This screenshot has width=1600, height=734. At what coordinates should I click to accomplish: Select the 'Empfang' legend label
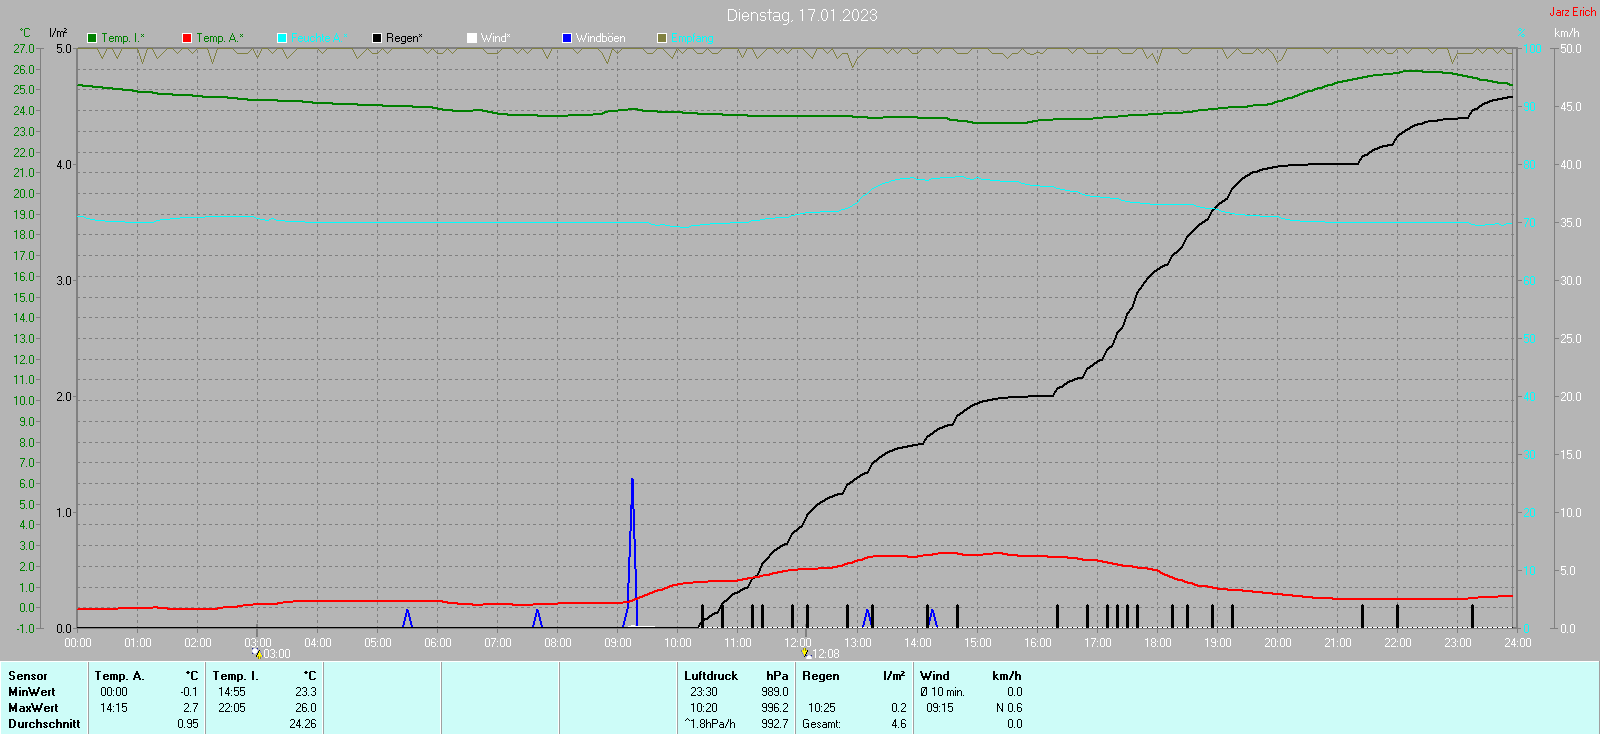tap(692, 38)
